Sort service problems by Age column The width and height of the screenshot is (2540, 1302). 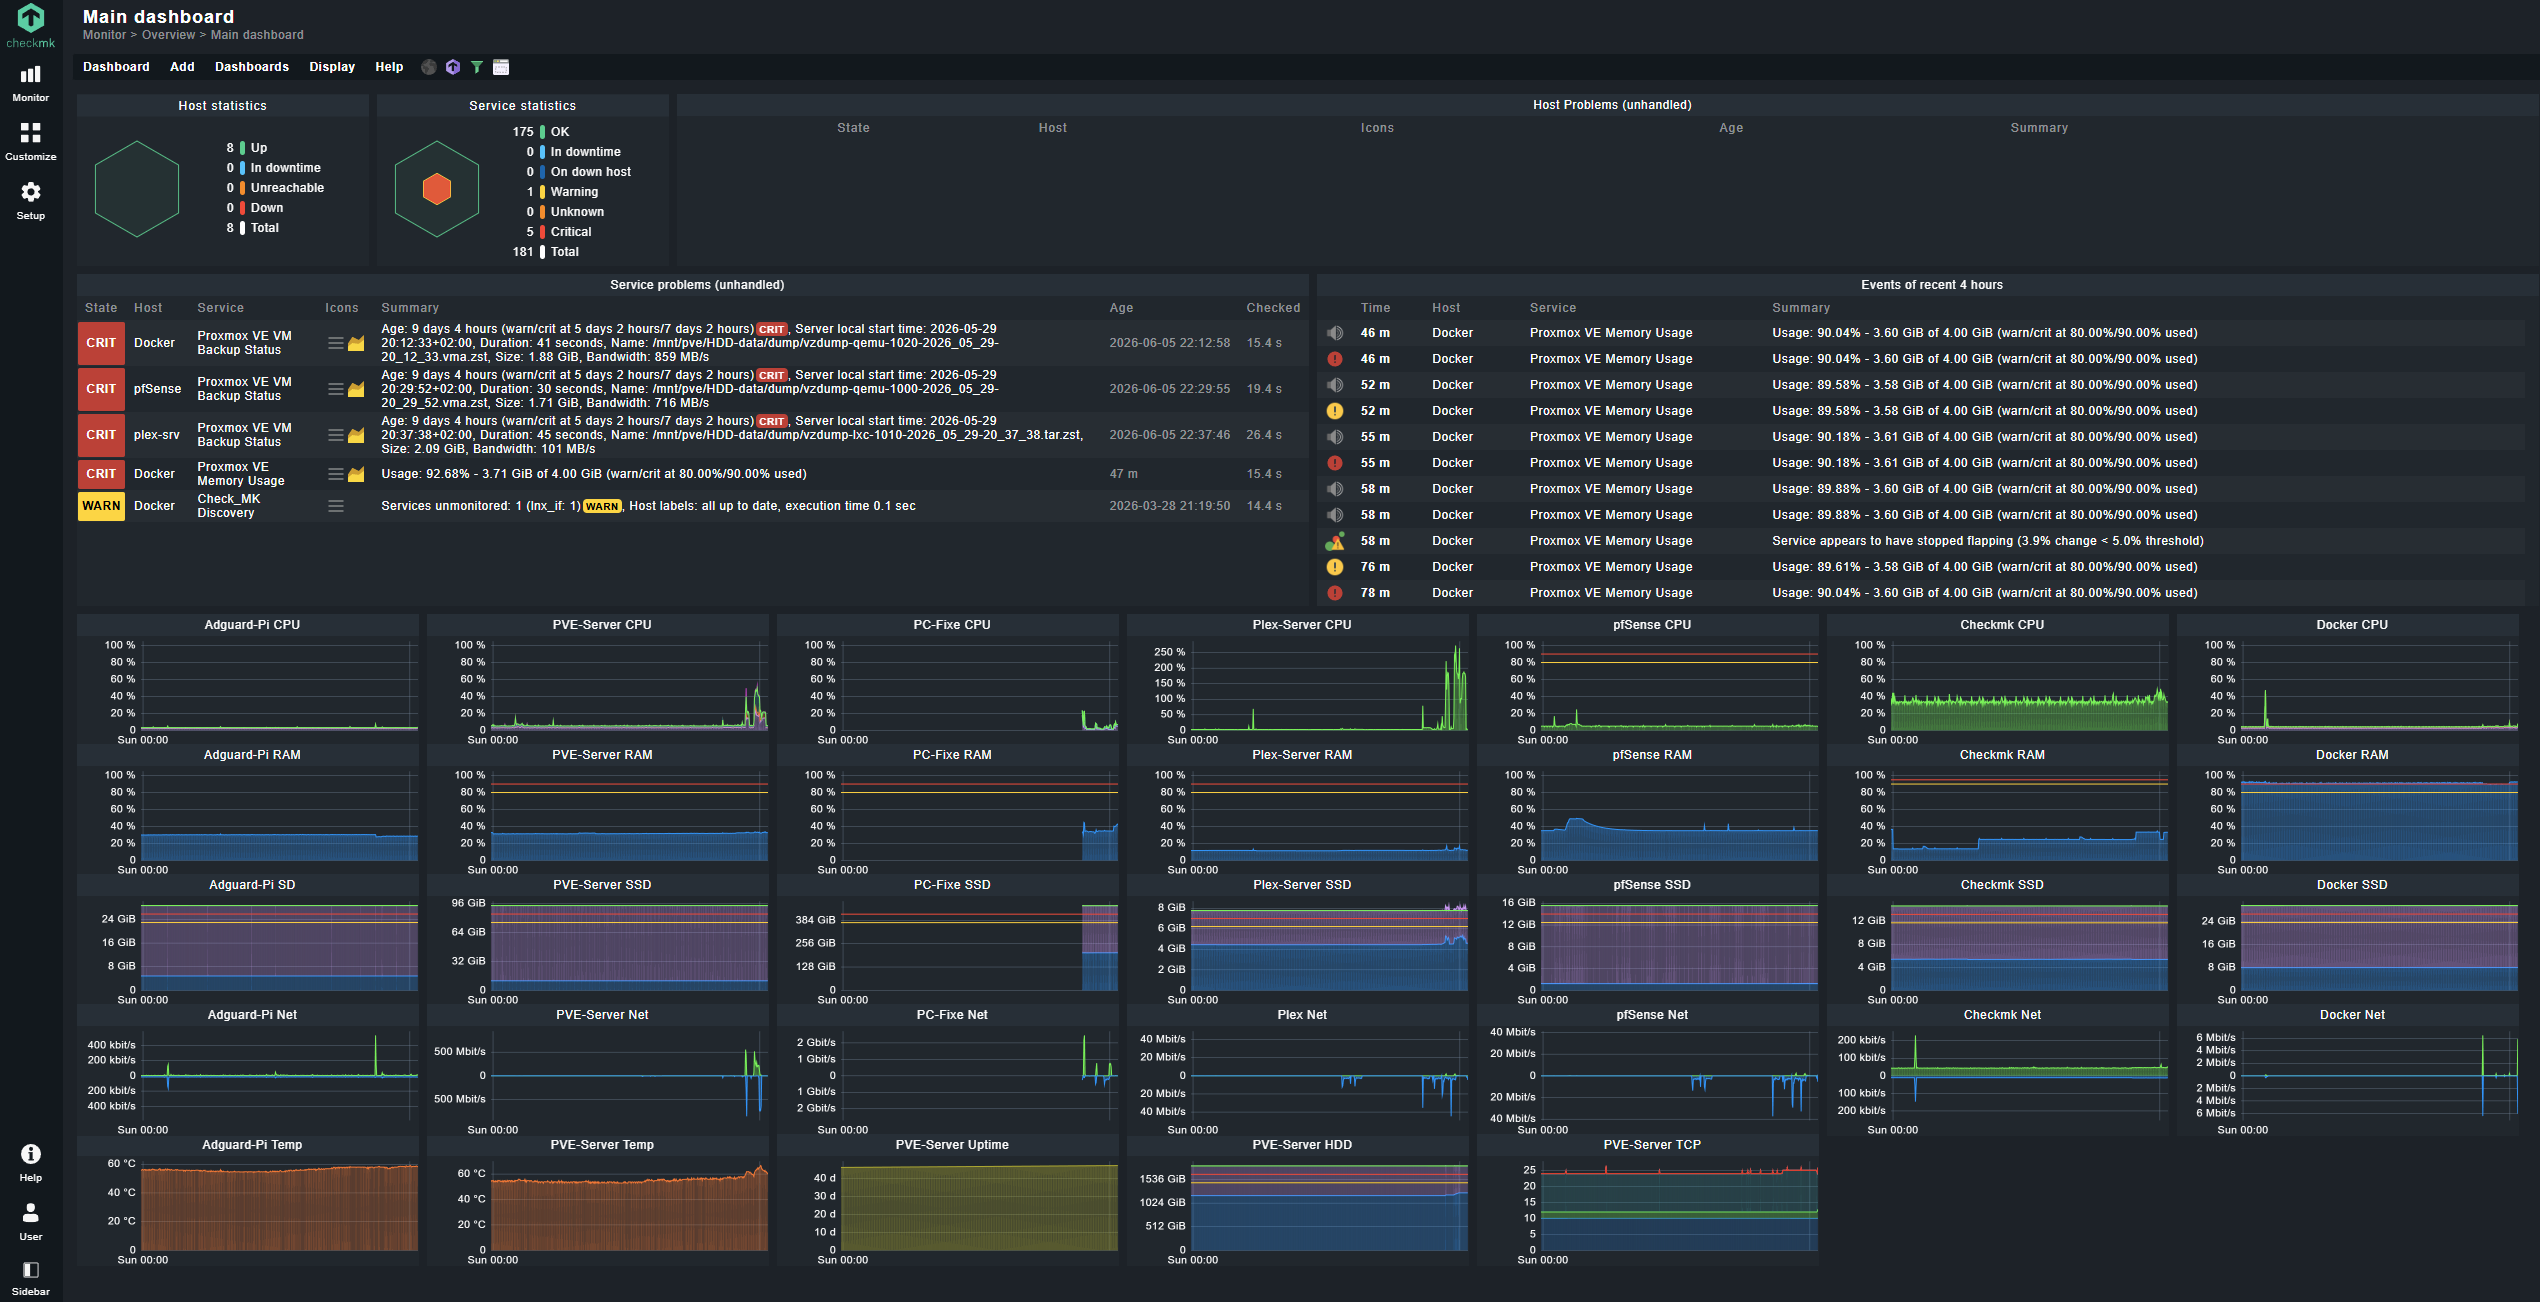[x=1121, y=308]
